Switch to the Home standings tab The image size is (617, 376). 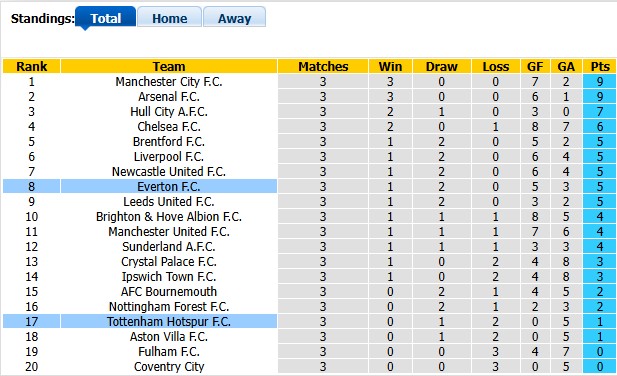tap(170, 18)
